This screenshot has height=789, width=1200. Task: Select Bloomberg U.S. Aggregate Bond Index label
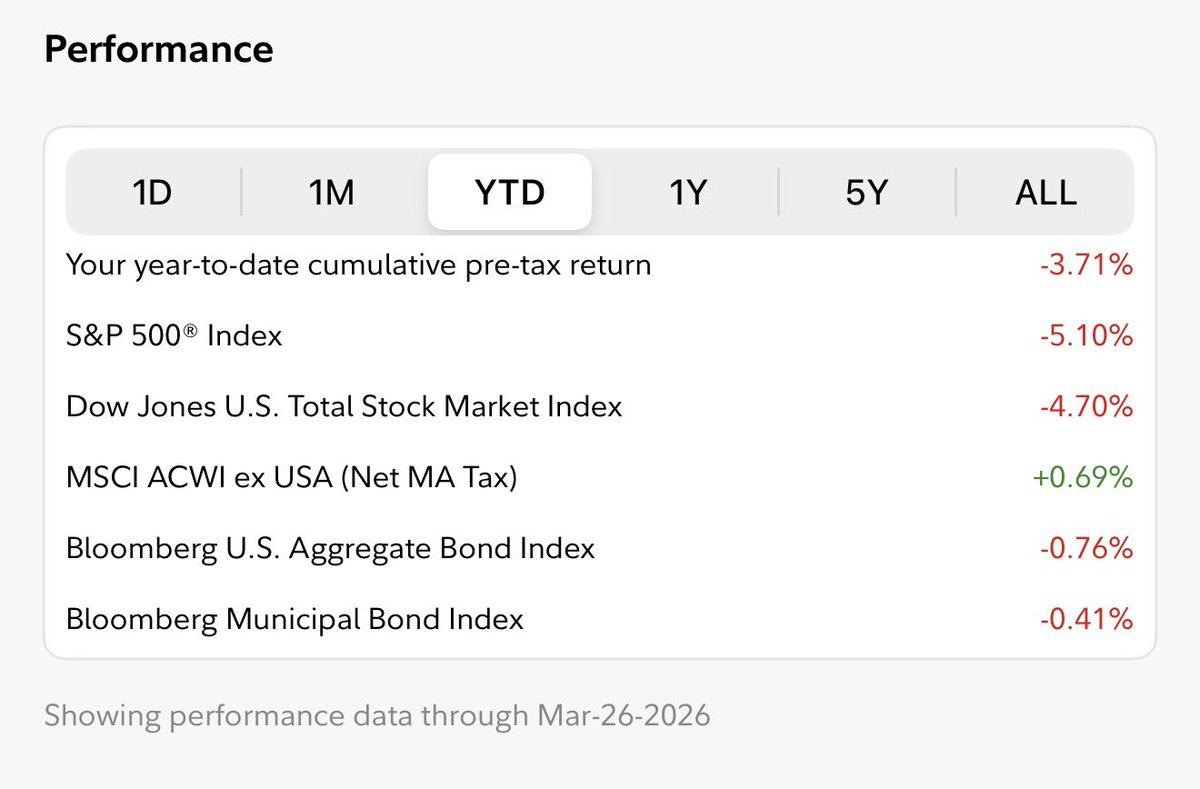click(330, 548)
